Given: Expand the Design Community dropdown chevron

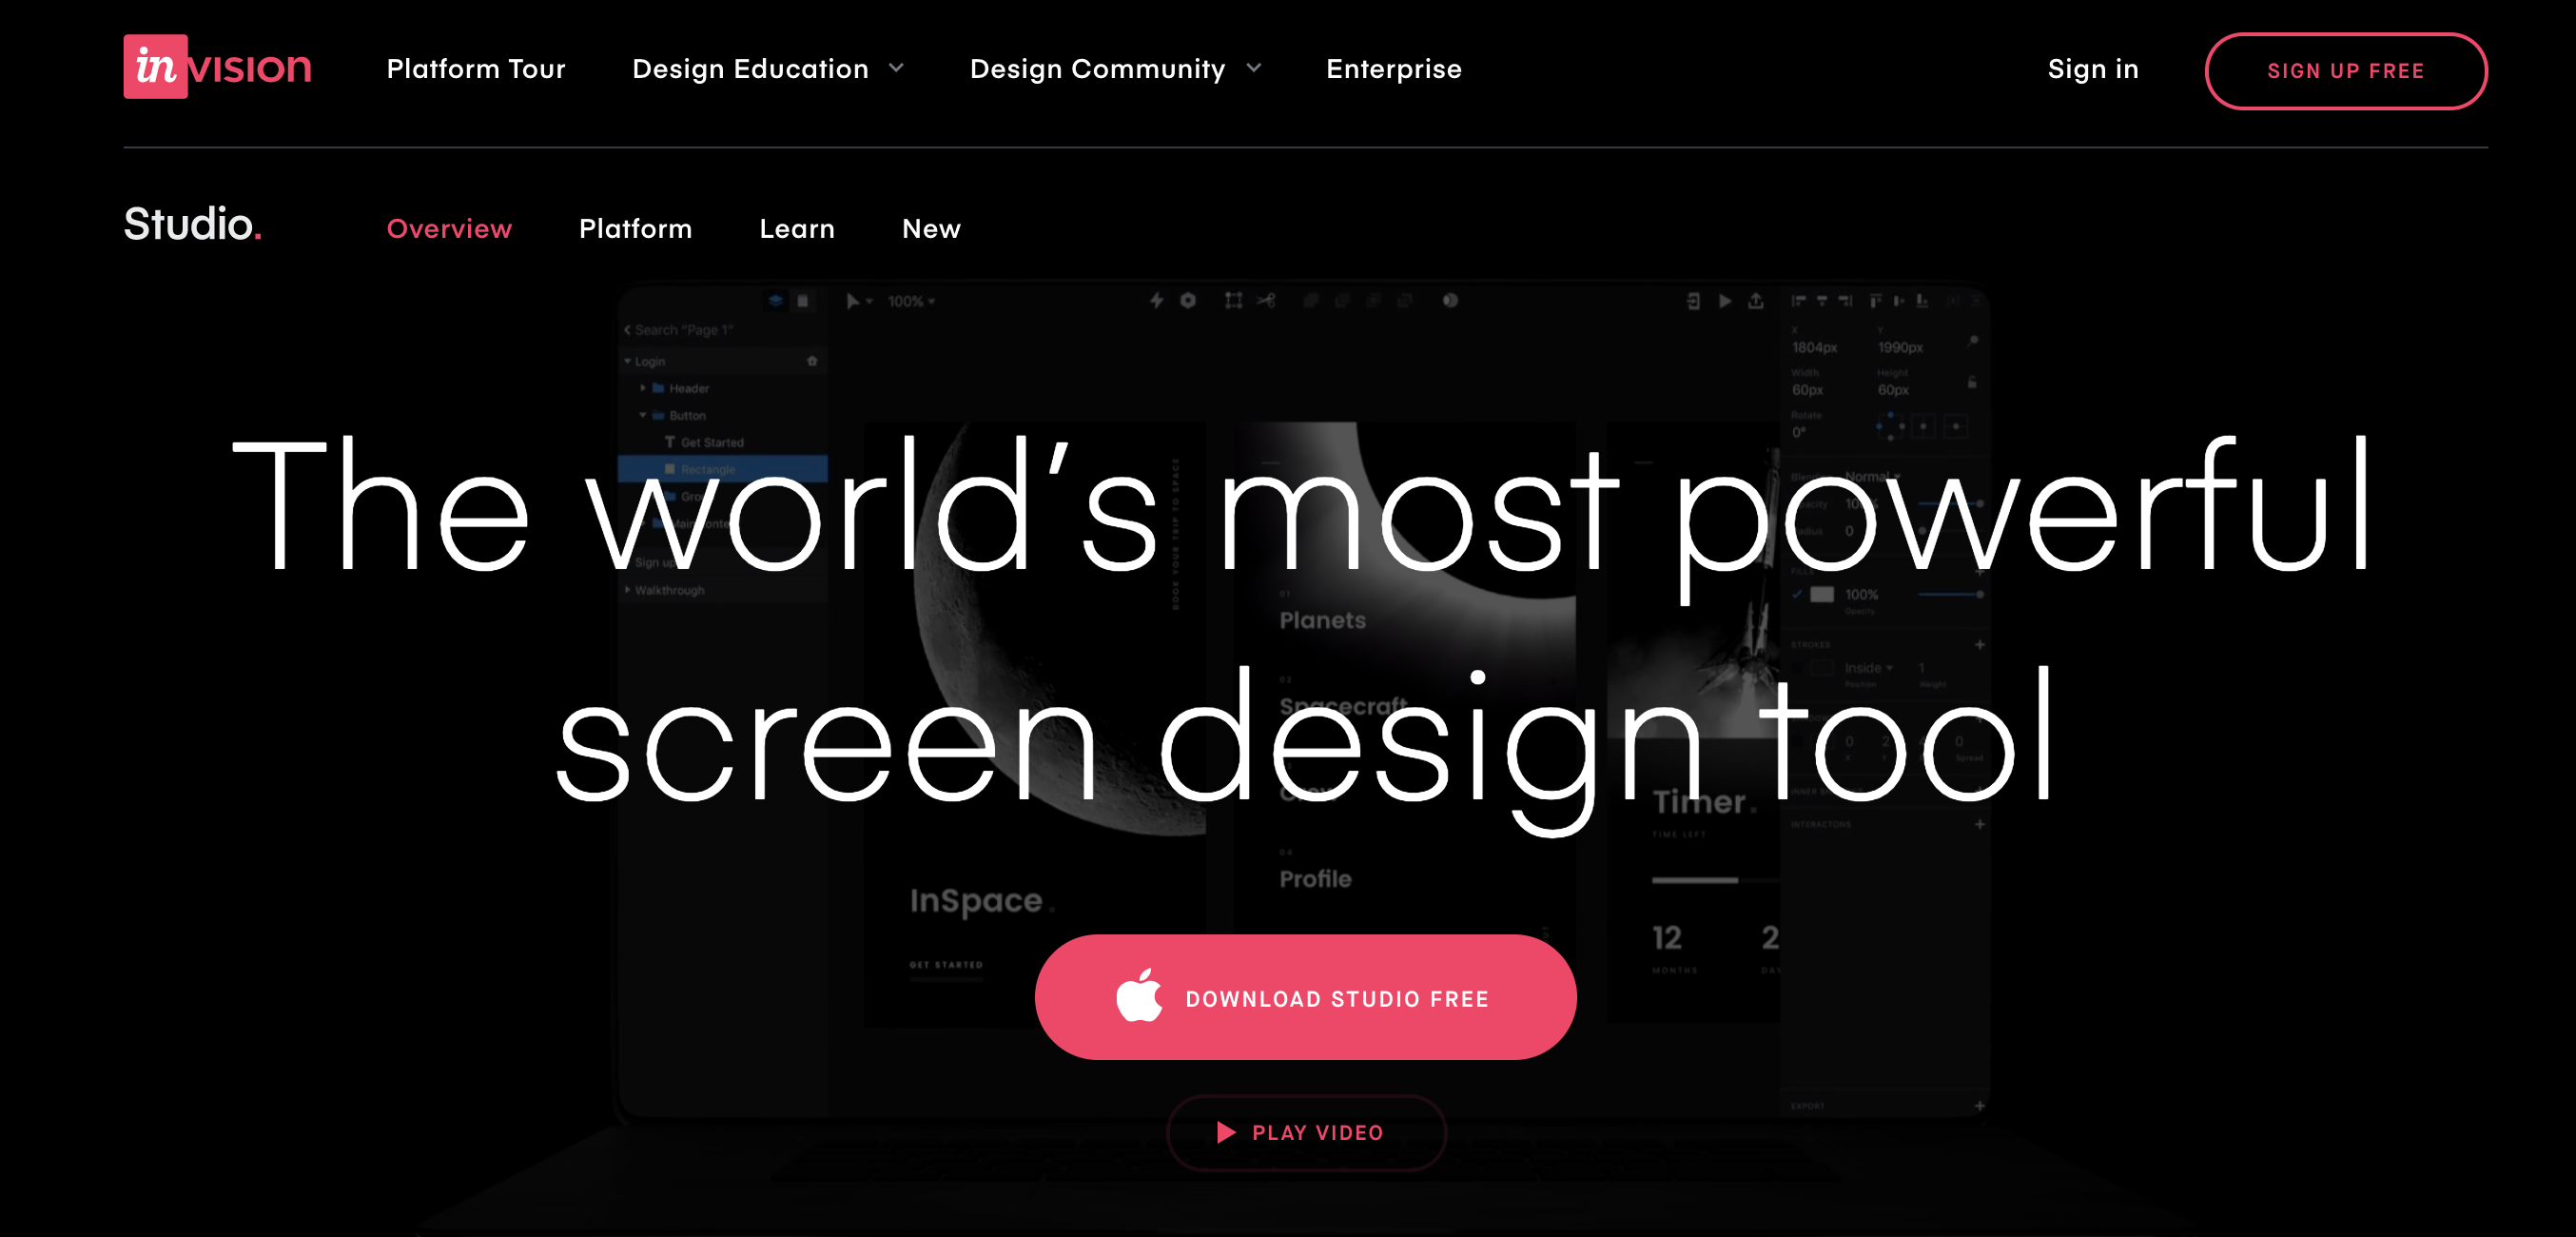Looking at the screenshot, I should pos(1253,68).
